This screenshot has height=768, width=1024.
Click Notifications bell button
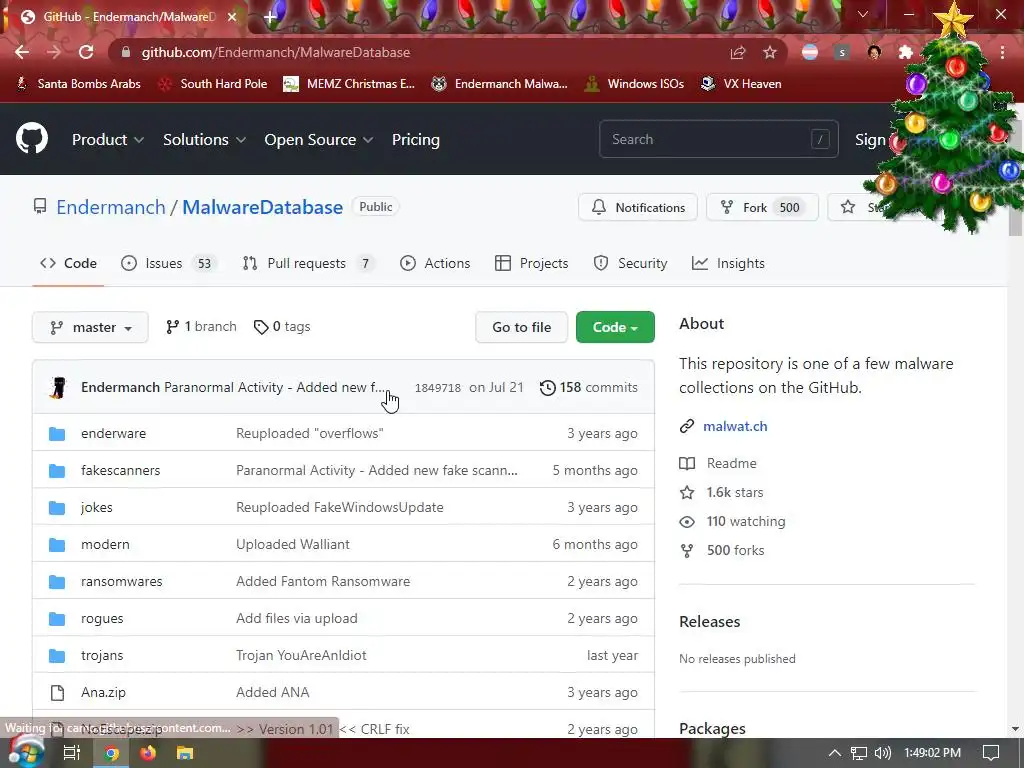pyautogui.click(x=638, y=208)
